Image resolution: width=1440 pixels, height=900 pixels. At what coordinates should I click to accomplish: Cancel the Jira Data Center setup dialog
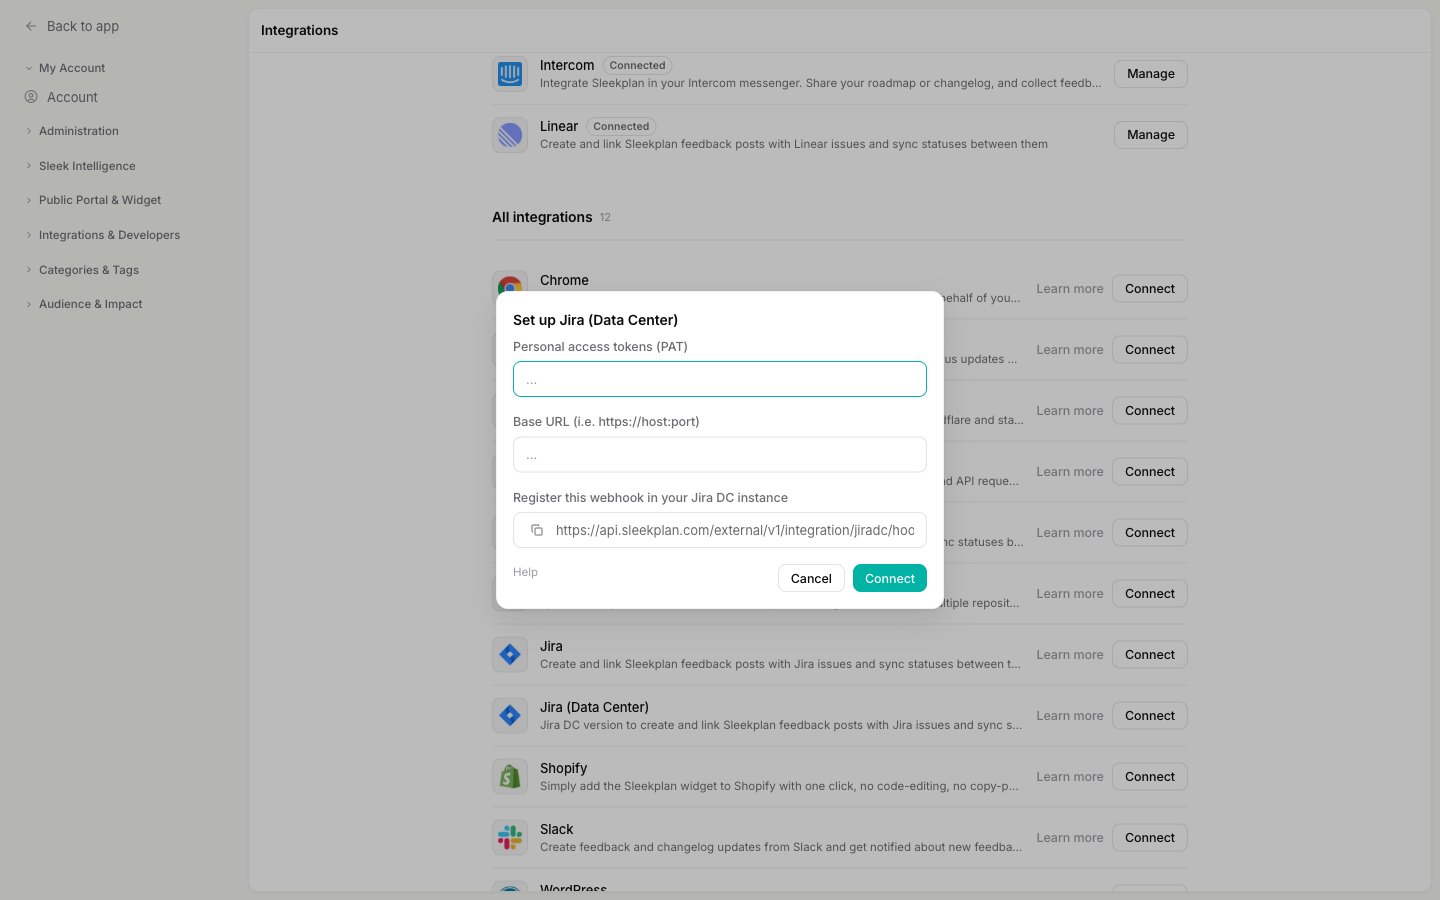pos(811,578)
